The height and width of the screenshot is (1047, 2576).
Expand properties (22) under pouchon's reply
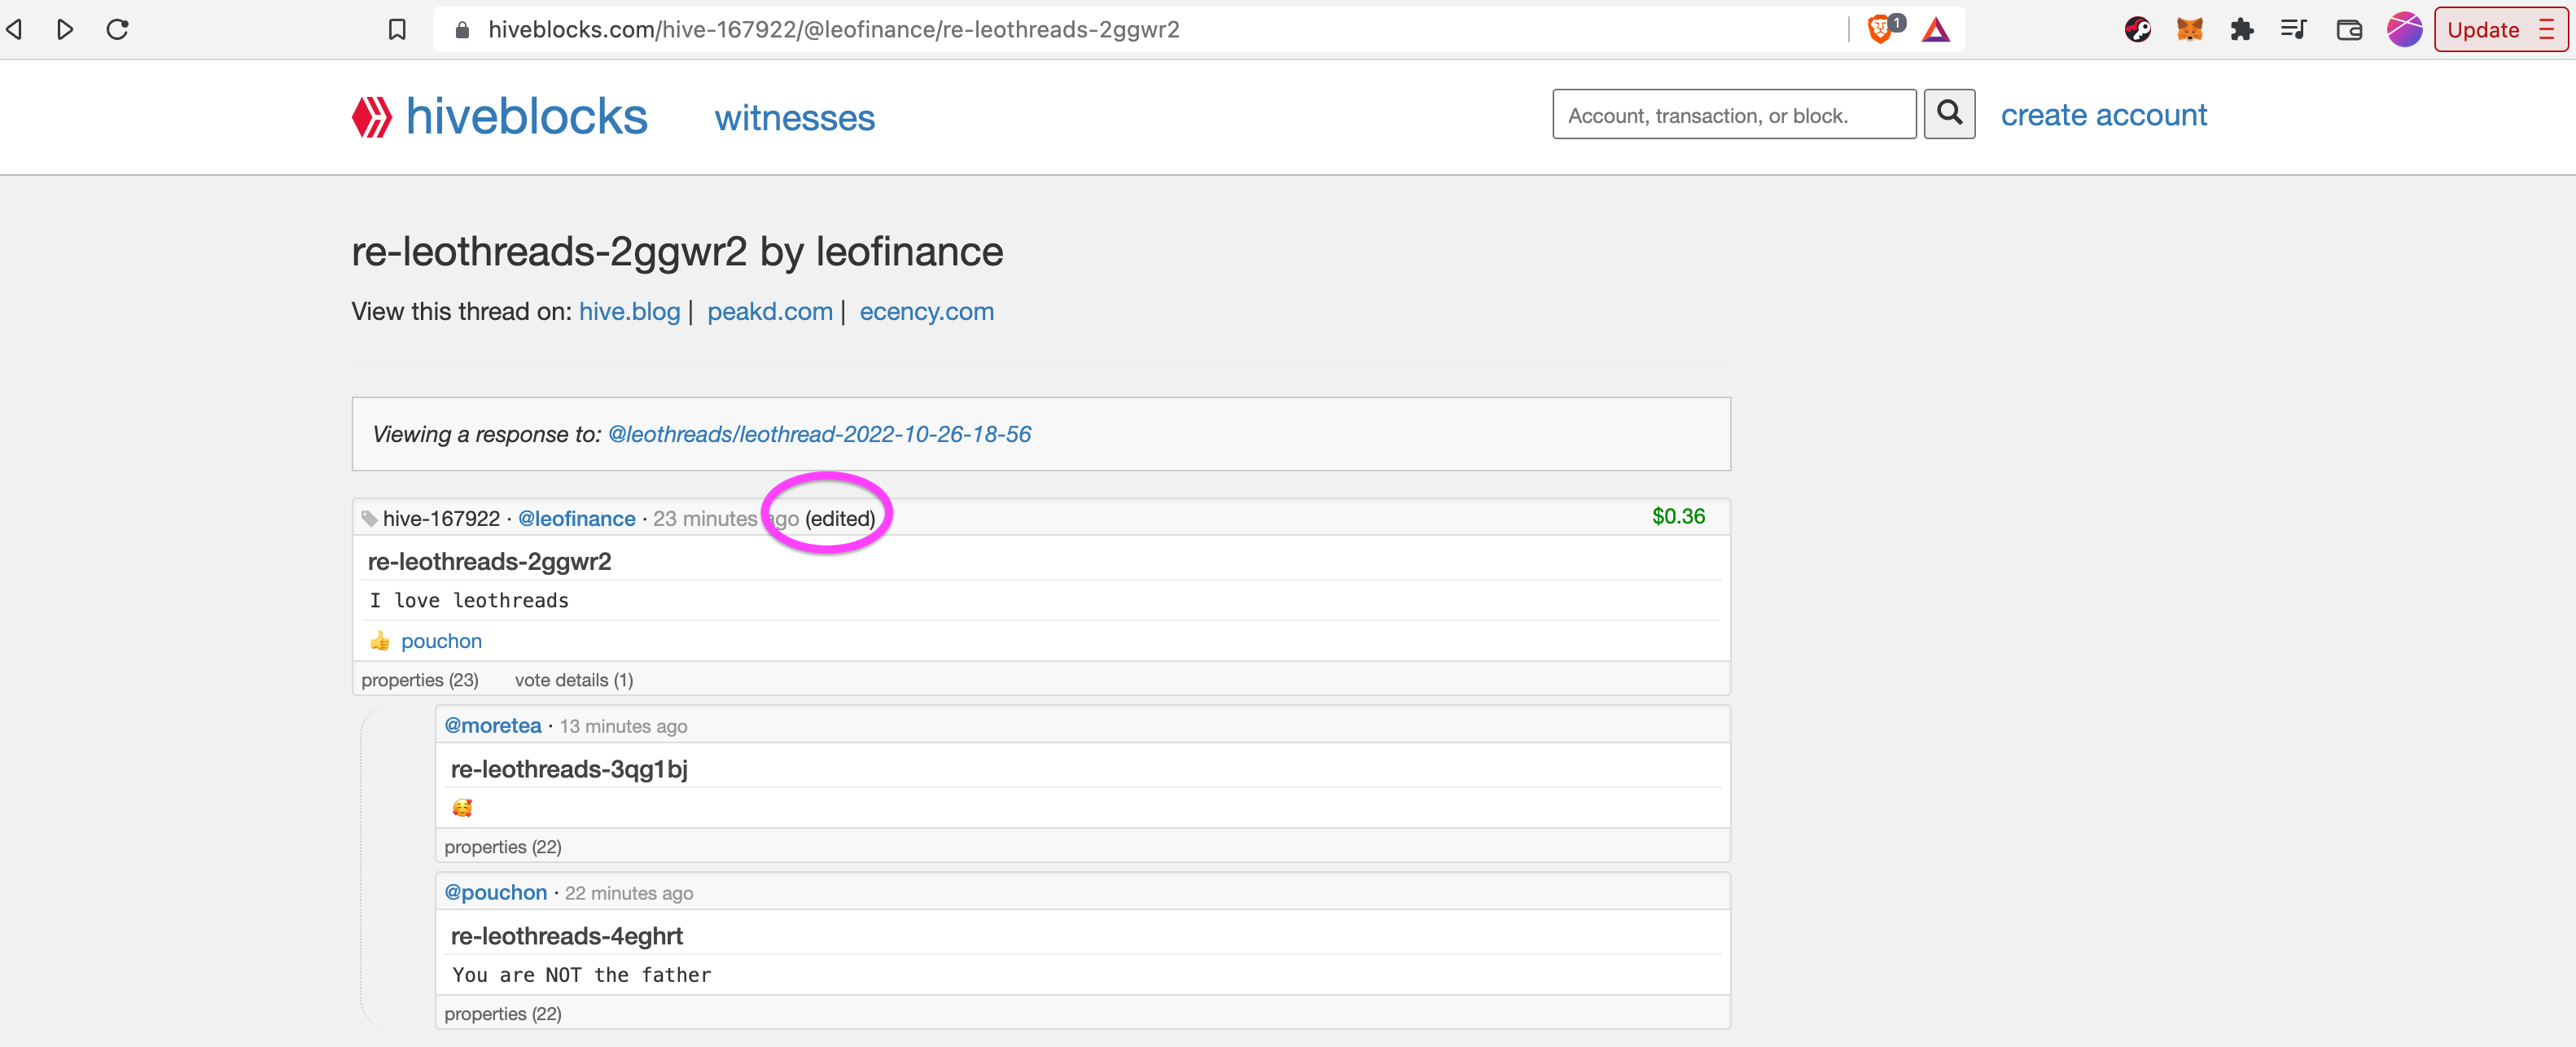(503, 1014)
